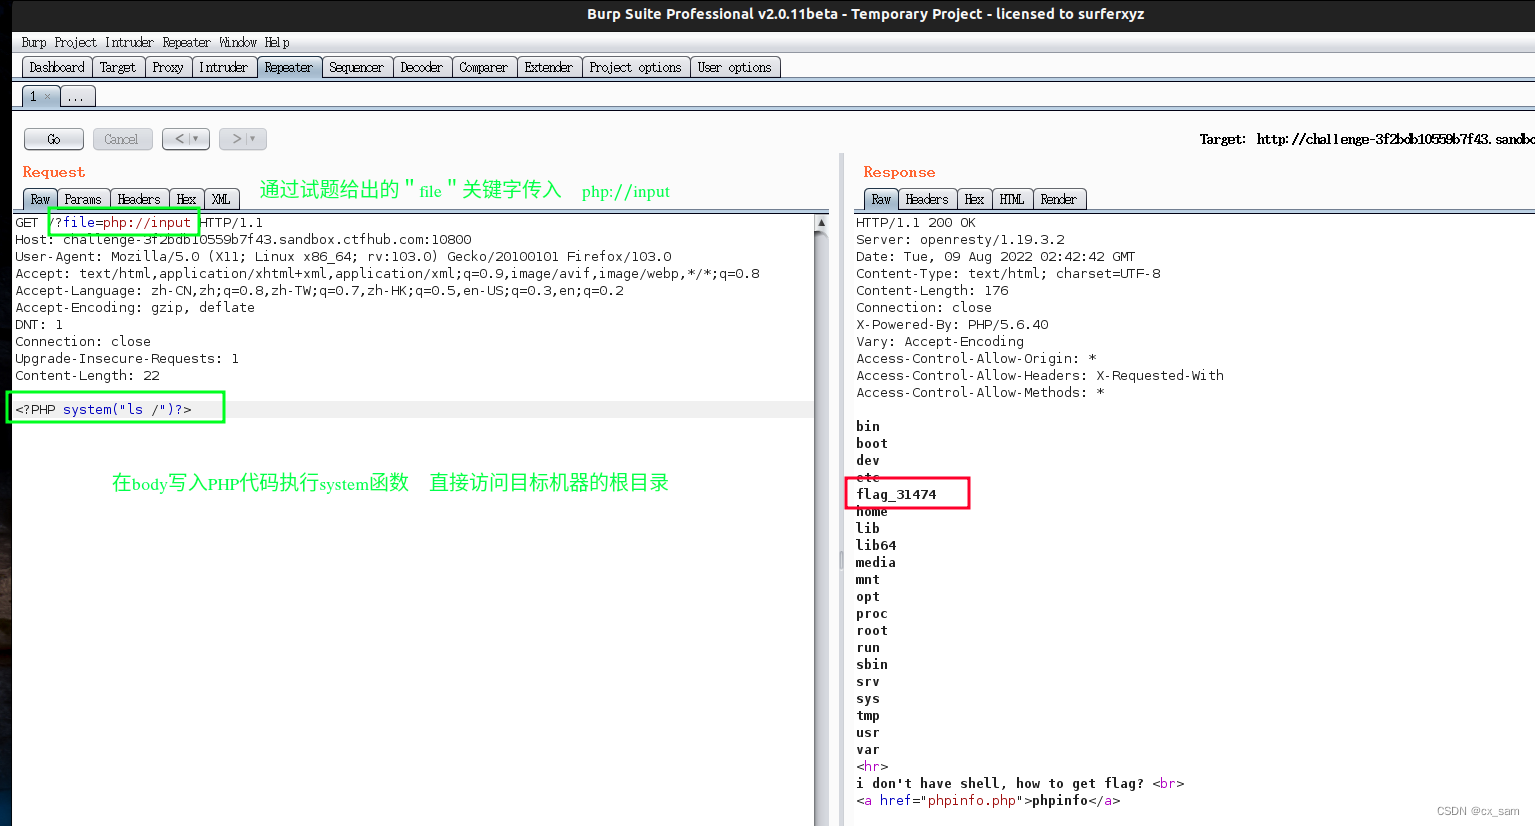Switch to the Response HTML tab

click(1012, 199)
